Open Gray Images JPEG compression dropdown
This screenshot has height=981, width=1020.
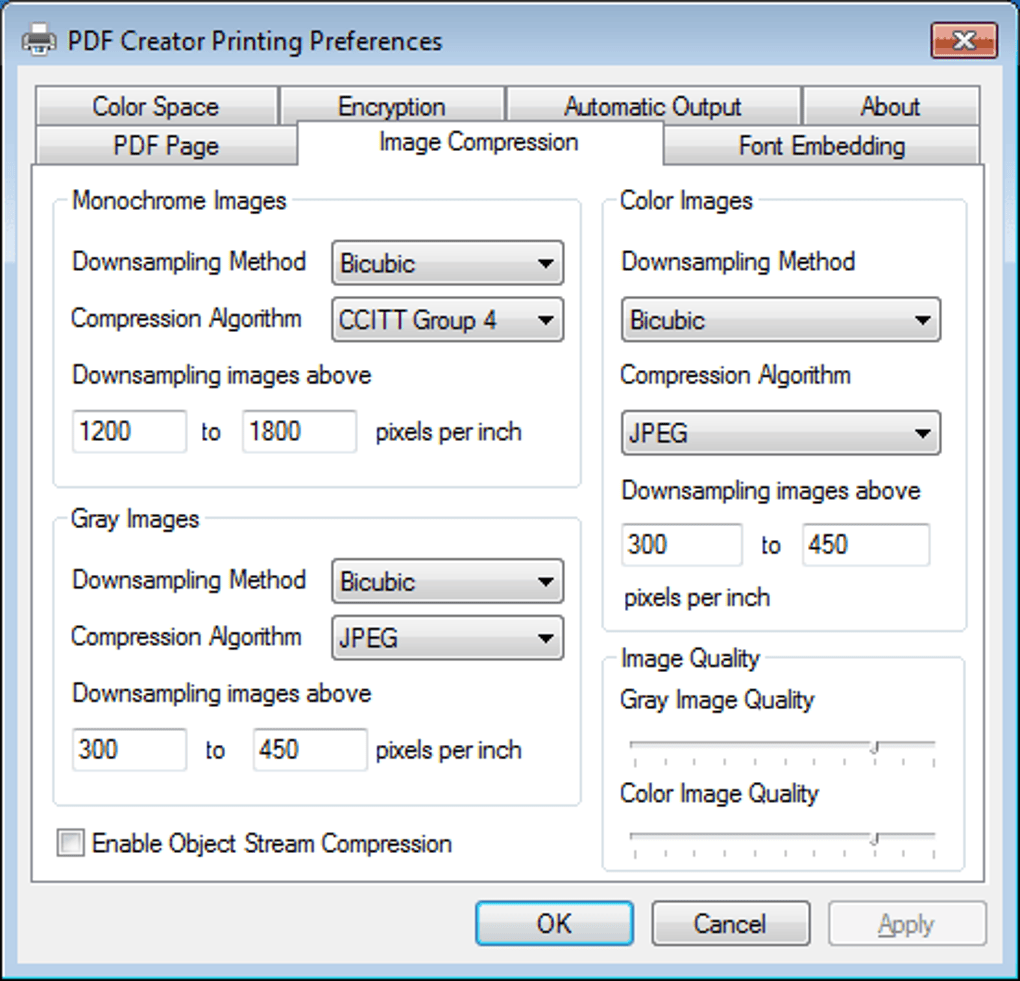[447, 639]
